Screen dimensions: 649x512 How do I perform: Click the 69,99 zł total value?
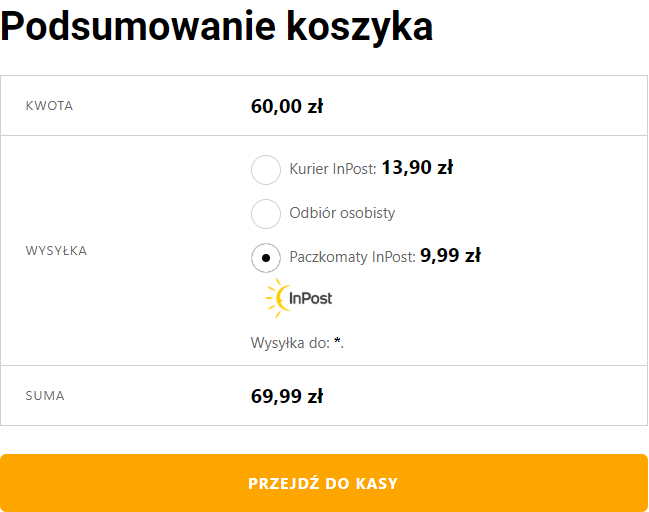(286, 396)
